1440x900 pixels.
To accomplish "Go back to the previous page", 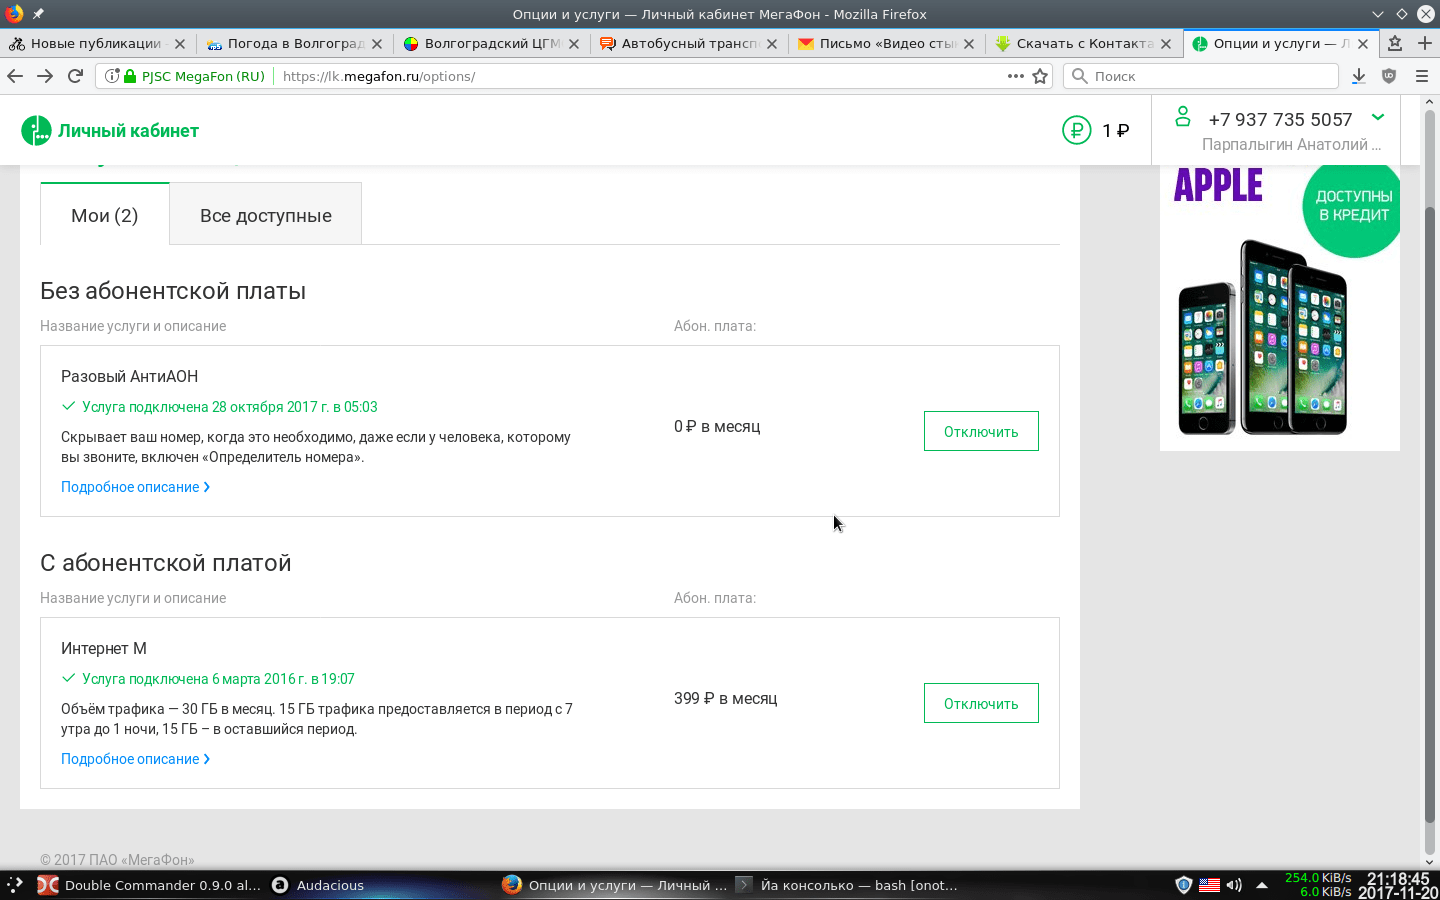I will 15,76.
